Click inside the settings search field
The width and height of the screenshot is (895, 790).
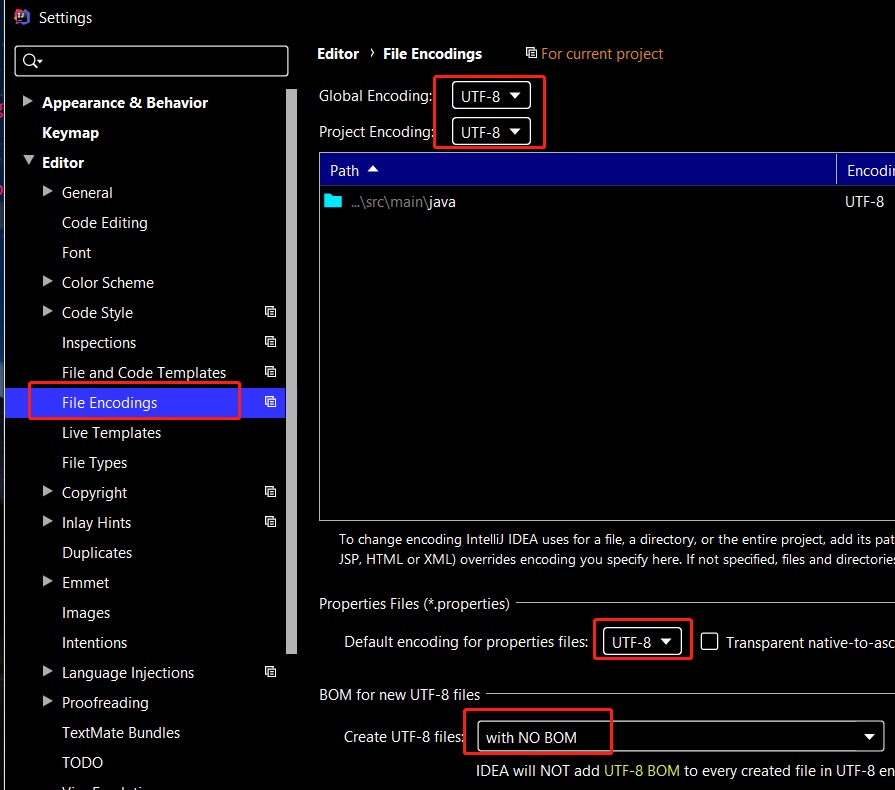pos(160,61)
